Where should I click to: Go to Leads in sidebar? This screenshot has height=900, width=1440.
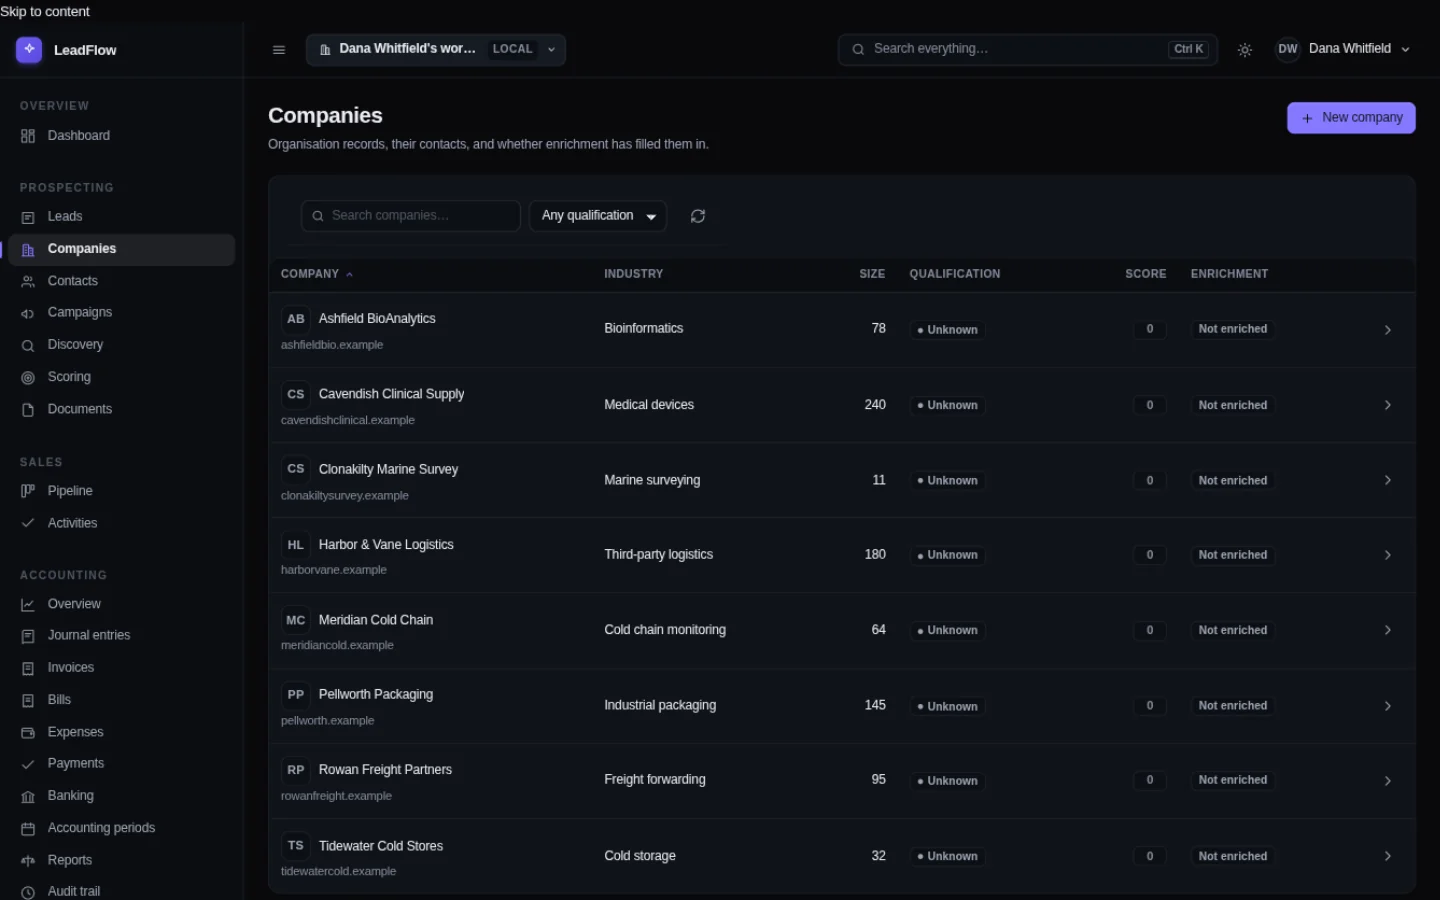tap(122, 217)
